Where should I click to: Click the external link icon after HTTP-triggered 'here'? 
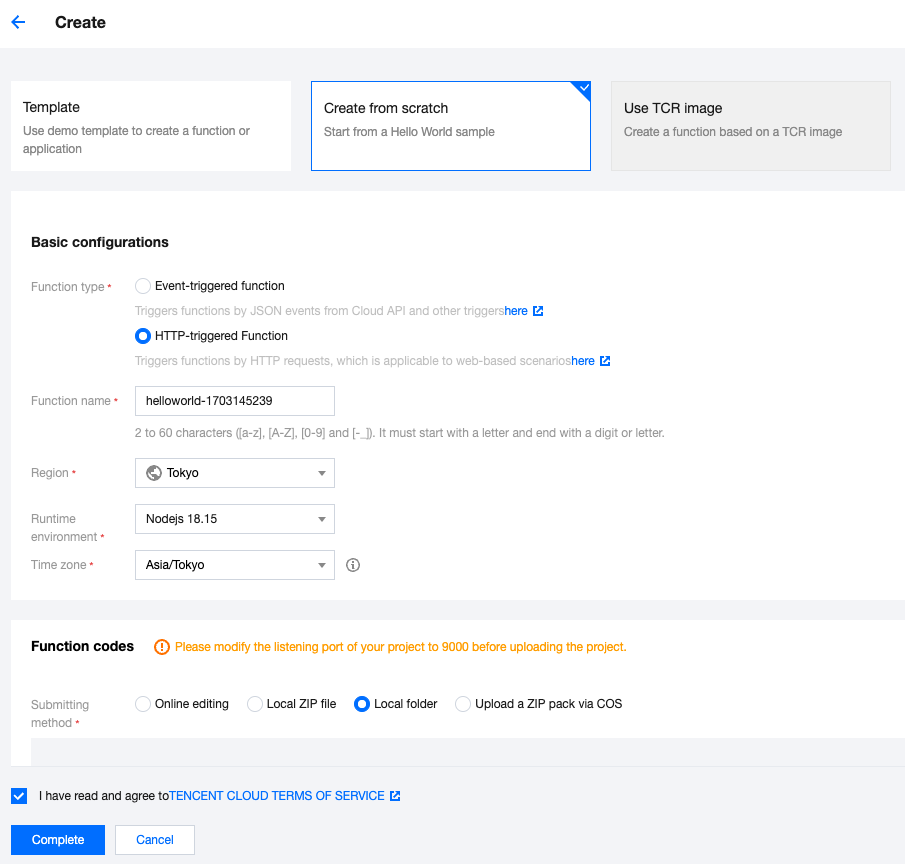click(x=605, y=361)
